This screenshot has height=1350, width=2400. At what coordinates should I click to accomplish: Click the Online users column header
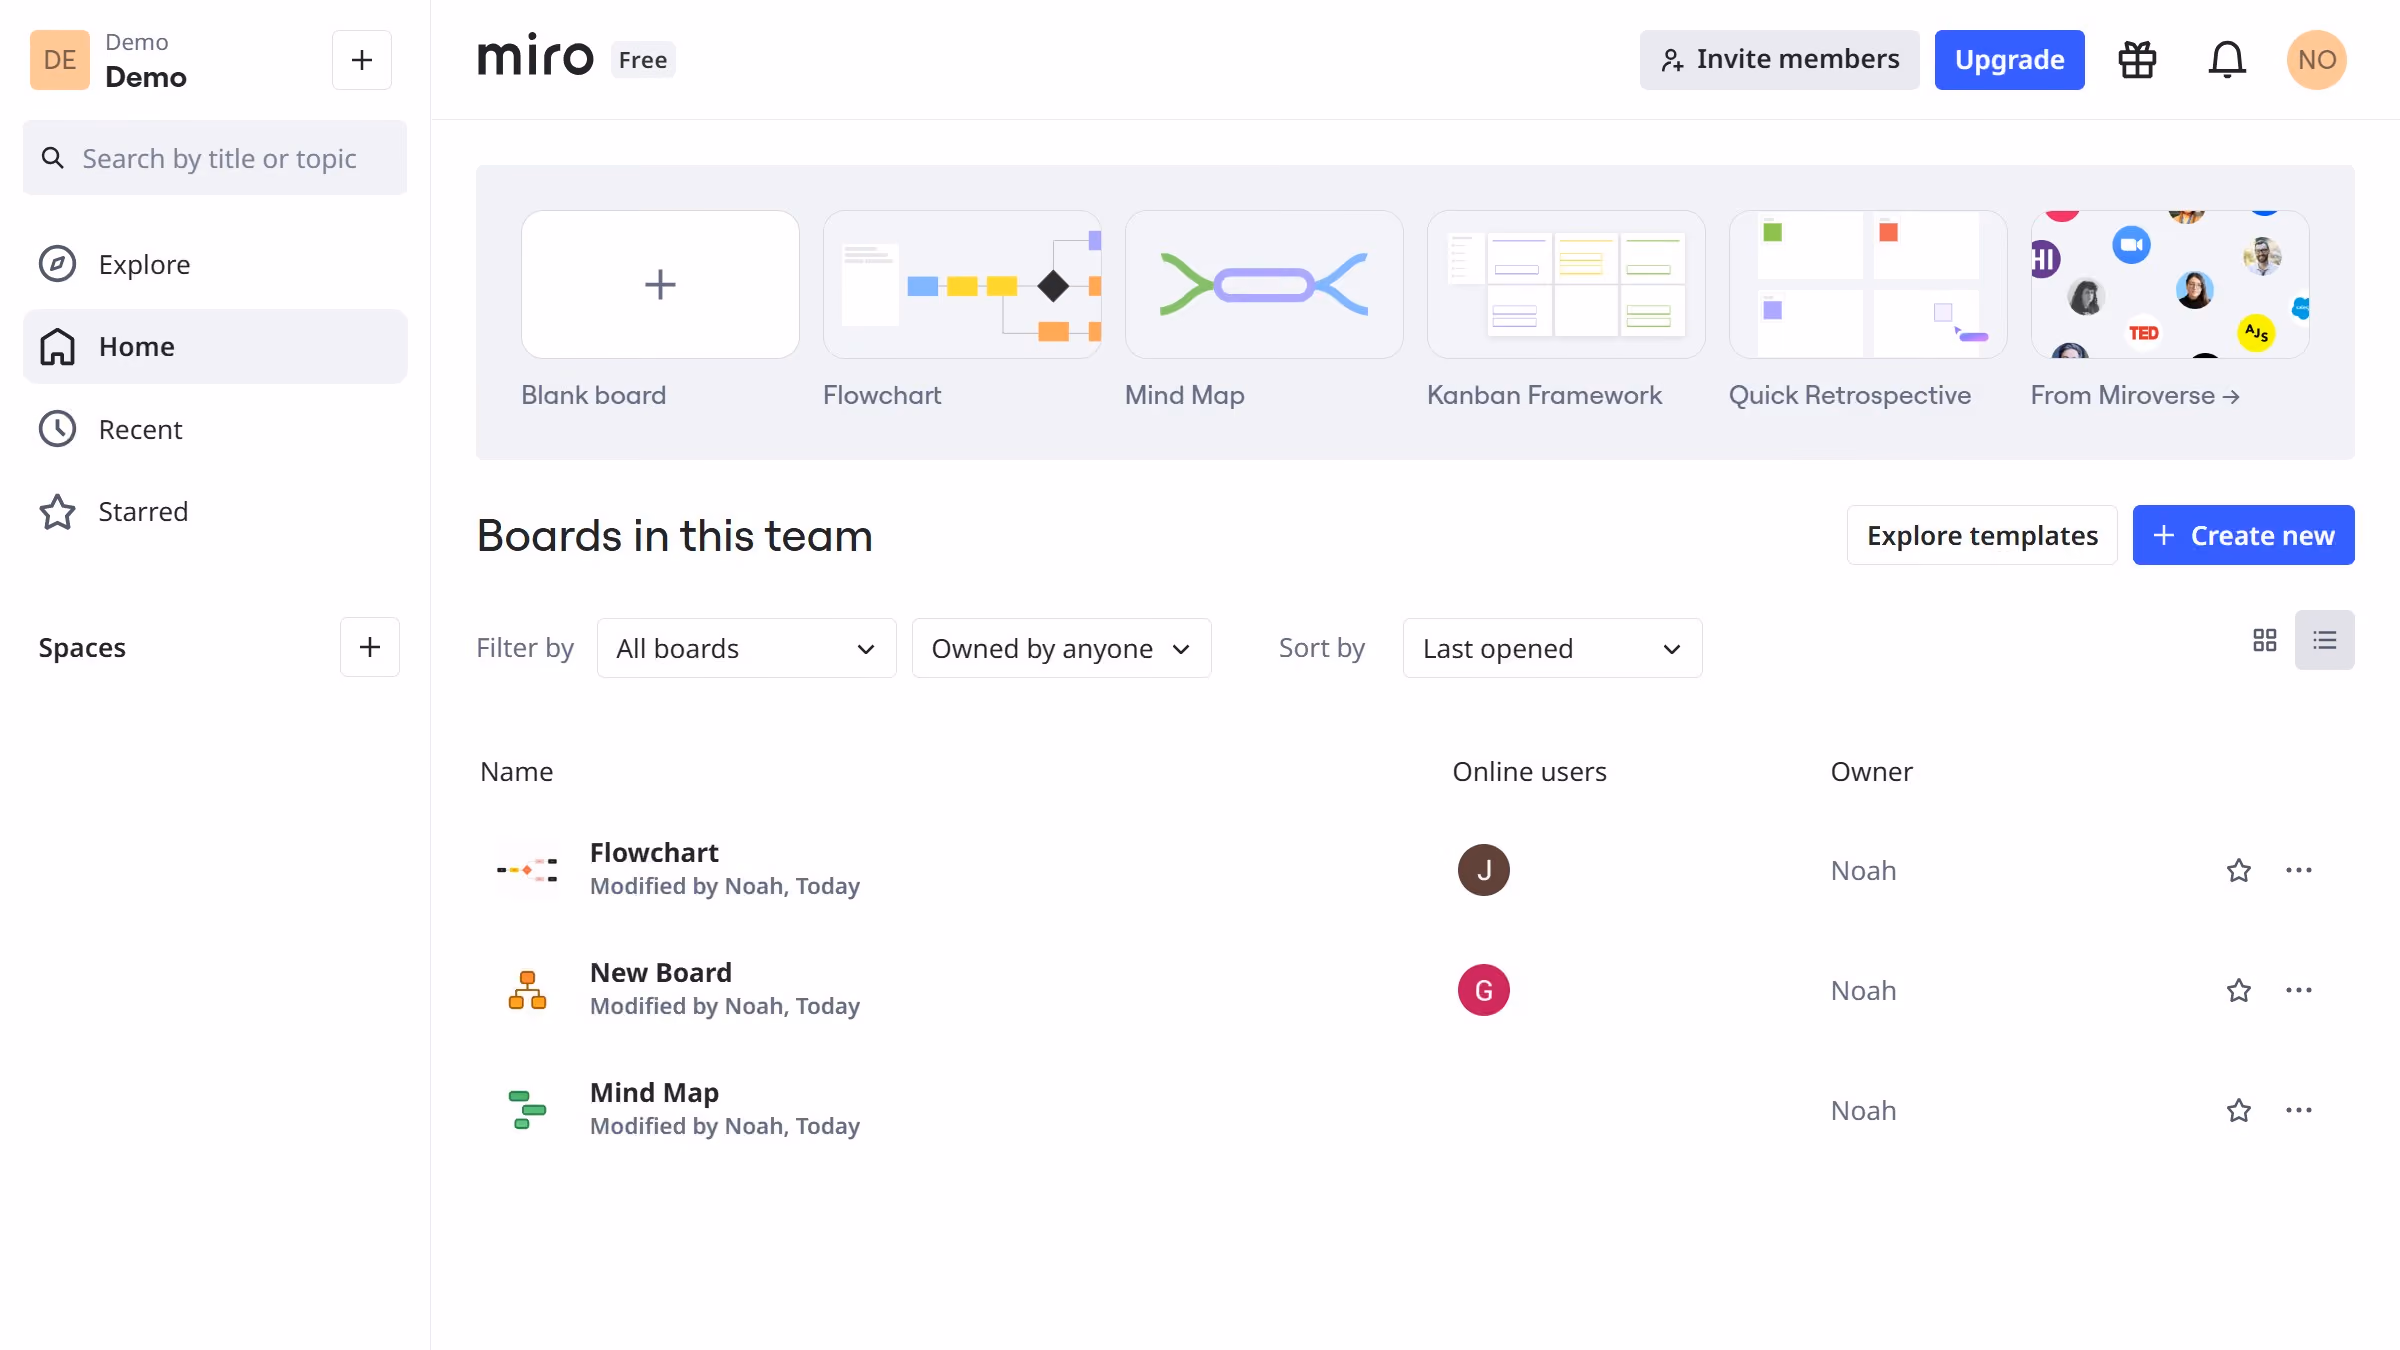(1529, 771)
